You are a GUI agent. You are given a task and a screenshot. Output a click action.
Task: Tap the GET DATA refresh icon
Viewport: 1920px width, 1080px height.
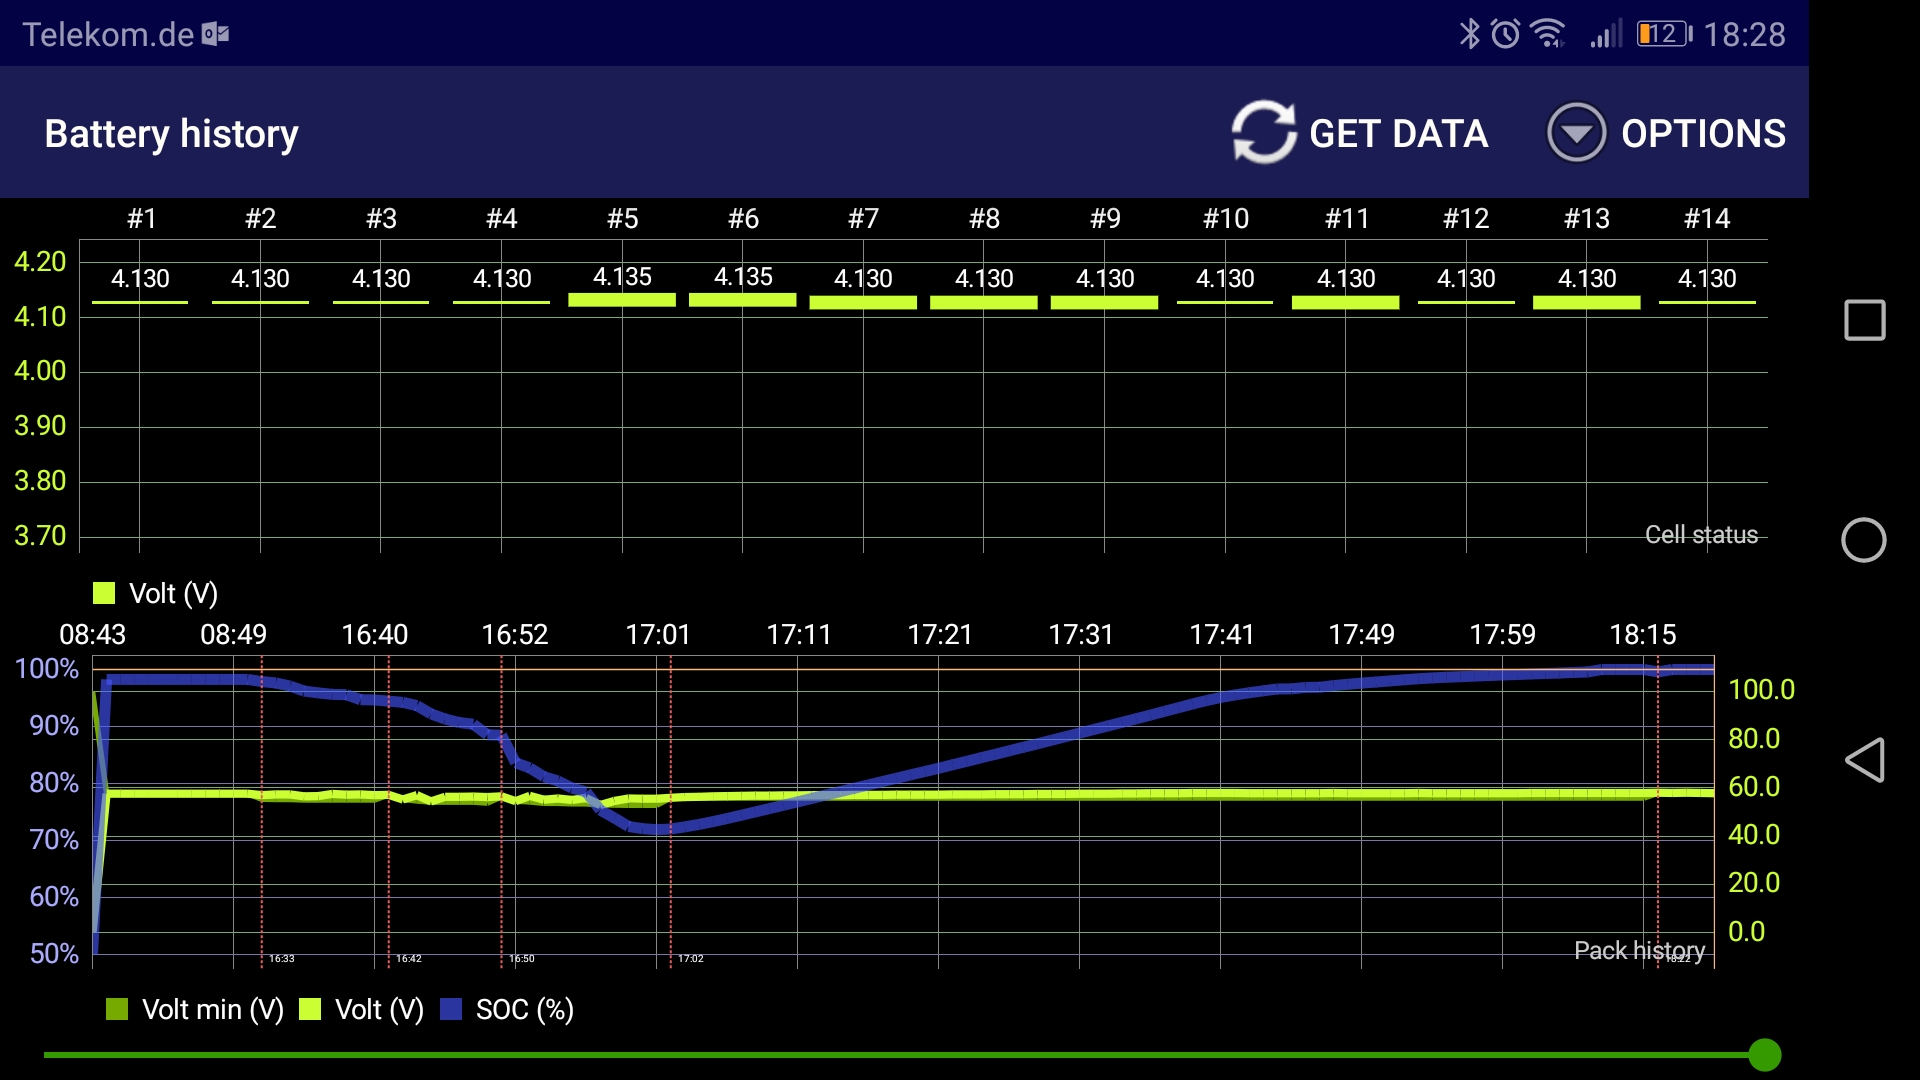[1263, 132]
